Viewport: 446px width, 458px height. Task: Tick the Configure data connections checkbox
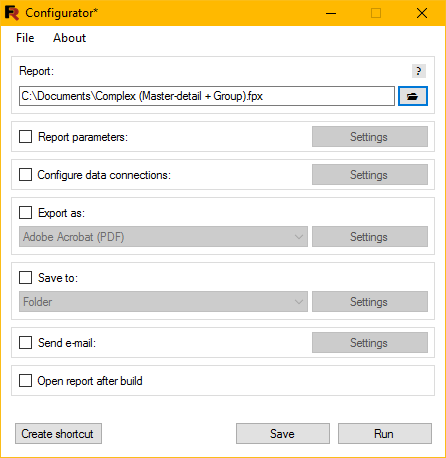[26, 175]
